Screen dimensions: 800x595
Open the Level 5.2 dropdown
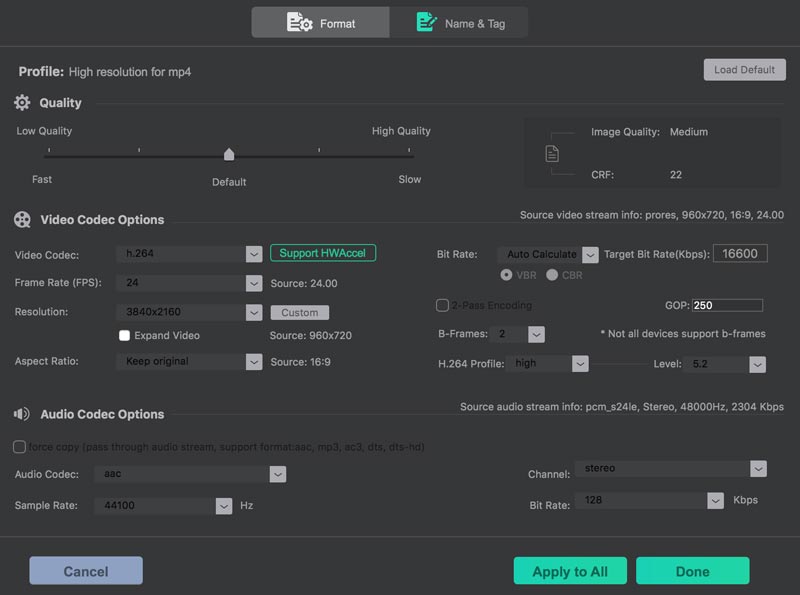pyautogui.click(x=725, y=364)
